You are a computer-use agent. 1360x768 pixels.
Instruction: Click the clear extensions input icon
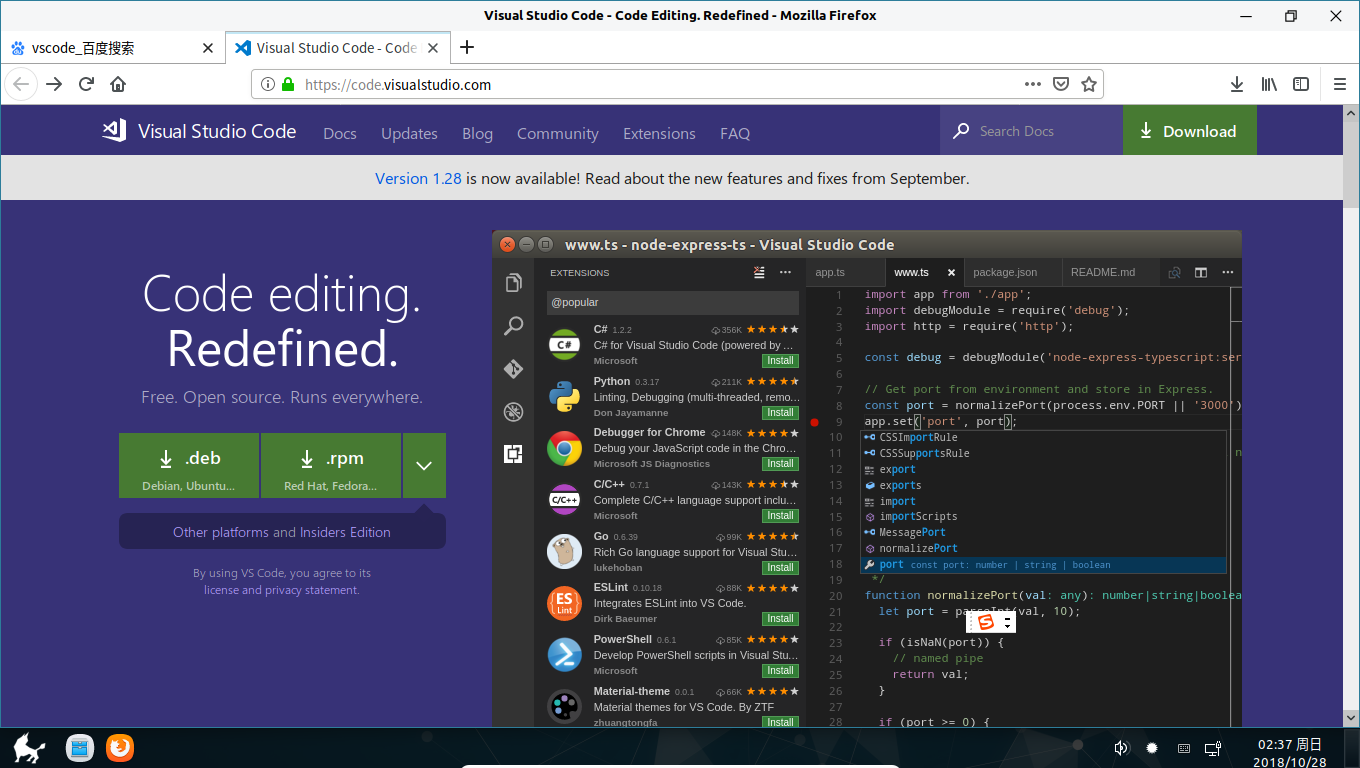759,272
